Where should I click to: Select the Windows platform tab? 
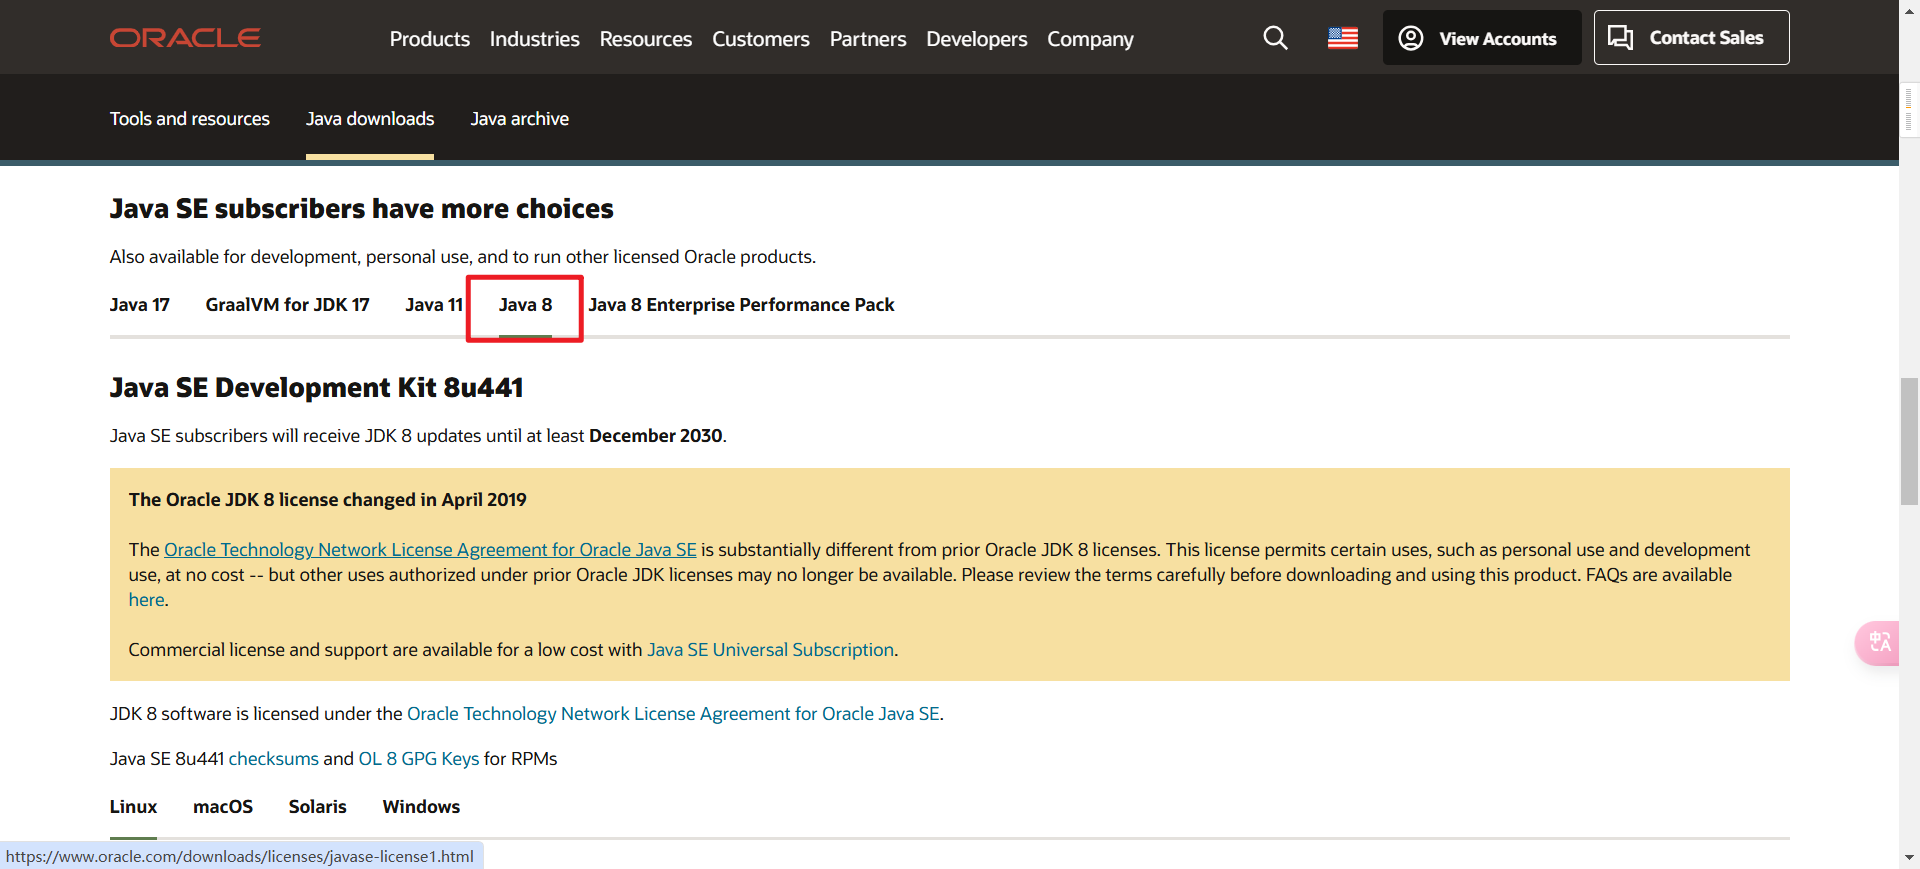(x=421, y=807)
